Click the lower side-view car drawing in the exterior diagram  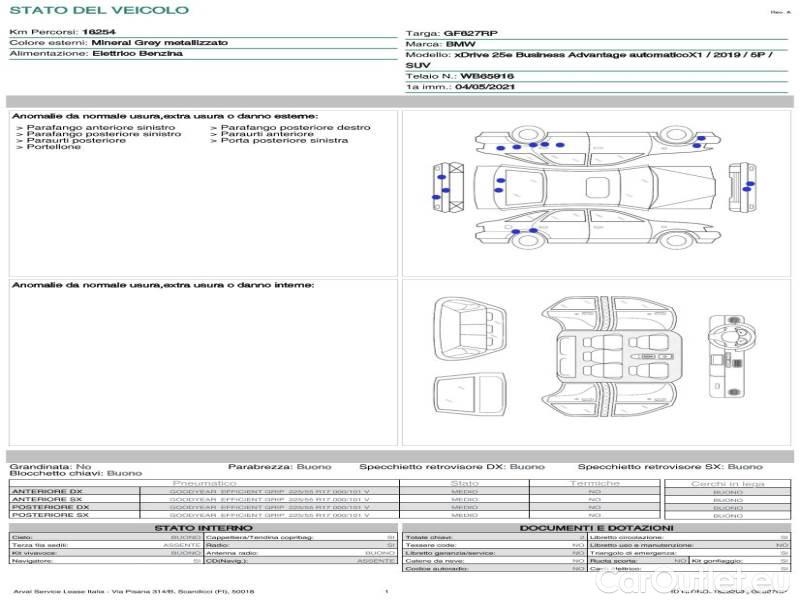pyautogui.click(x=597, y=229)
